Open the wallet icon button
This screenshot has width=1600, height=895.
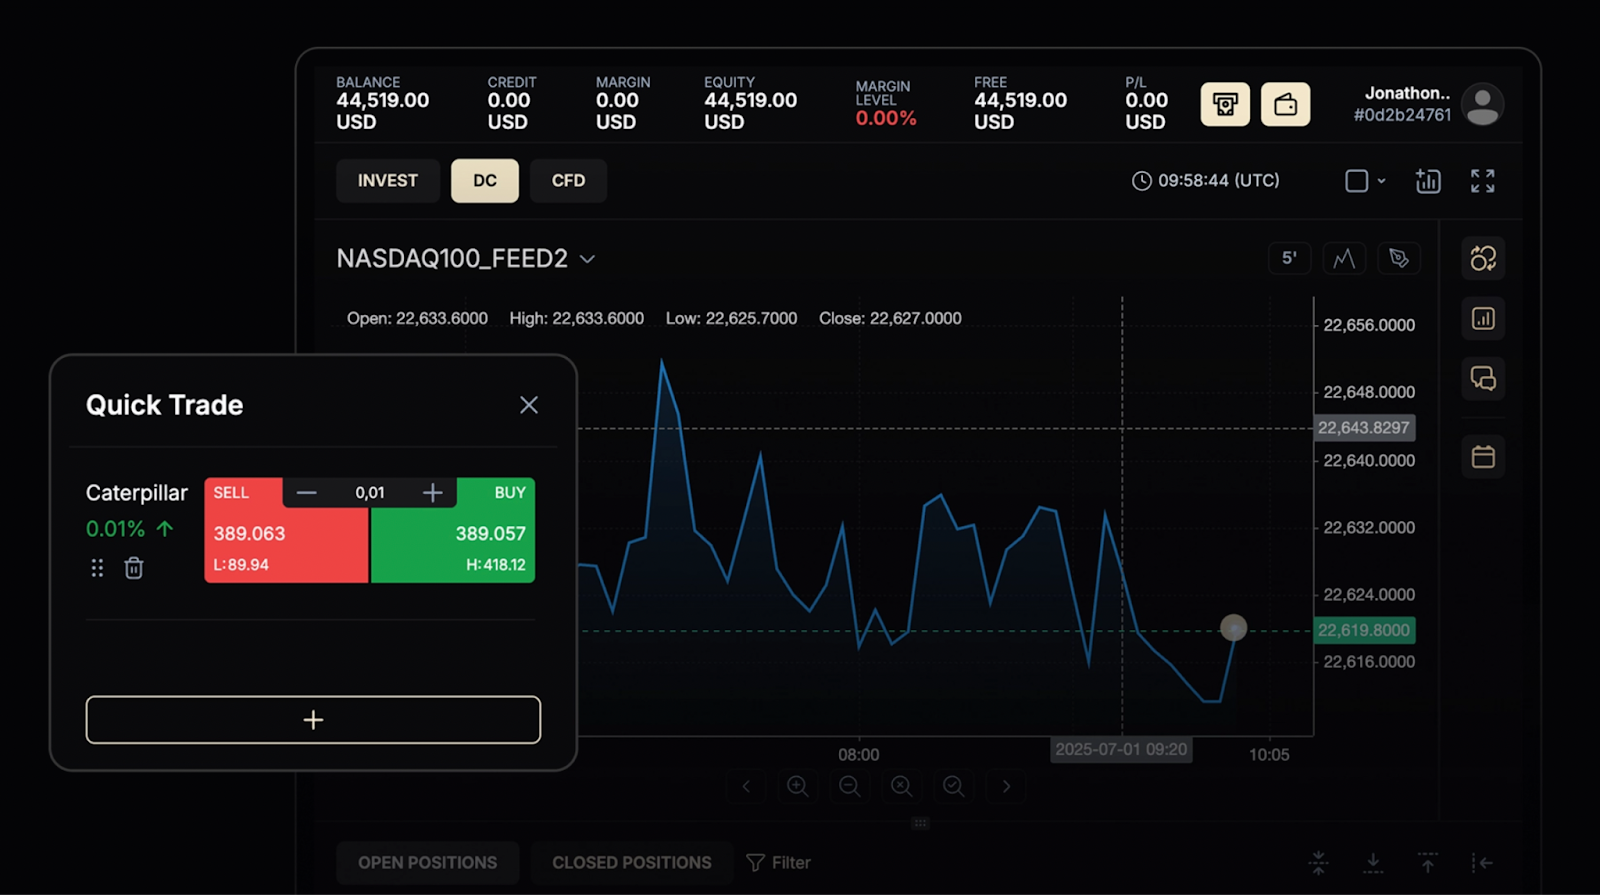pyautogui.click(x=1285, y=104)
